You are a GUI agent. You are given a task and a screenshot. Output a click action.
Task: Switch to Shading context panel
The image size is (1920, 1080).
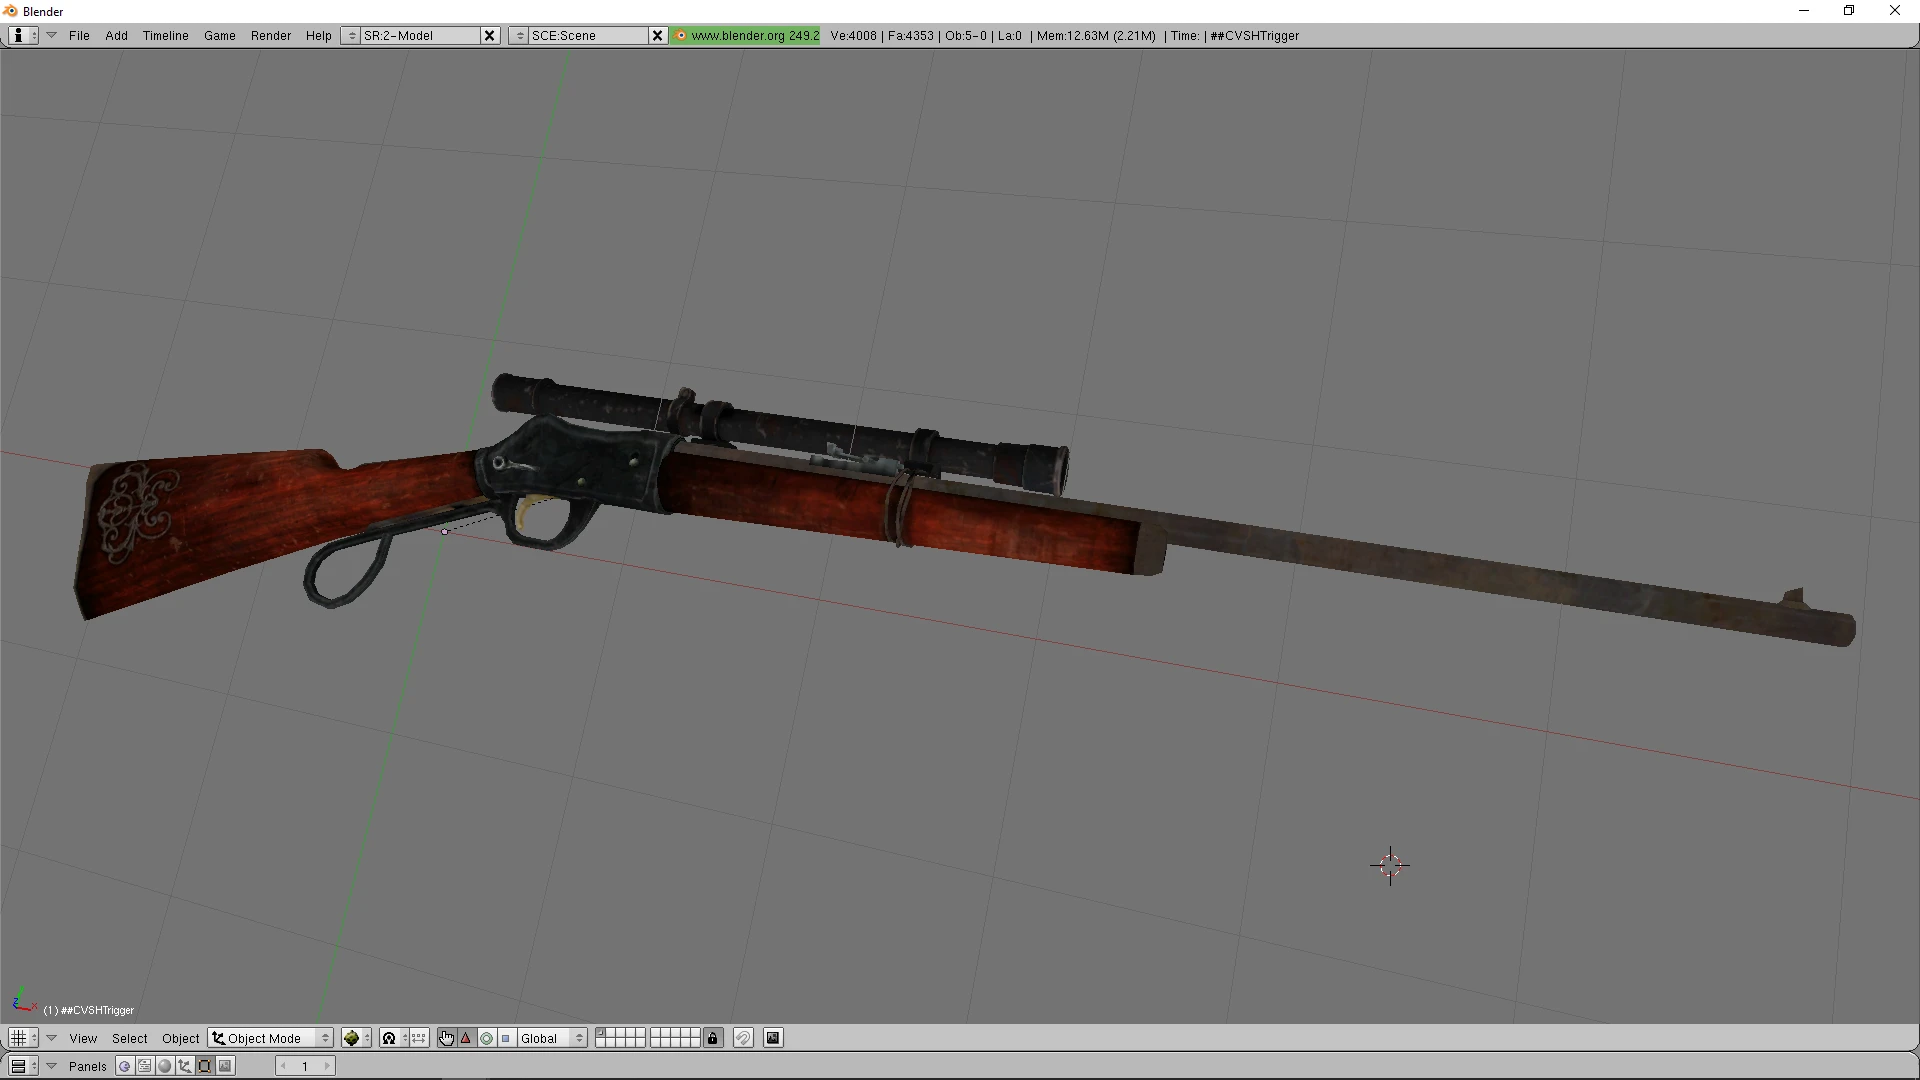tap(165, 1066)
